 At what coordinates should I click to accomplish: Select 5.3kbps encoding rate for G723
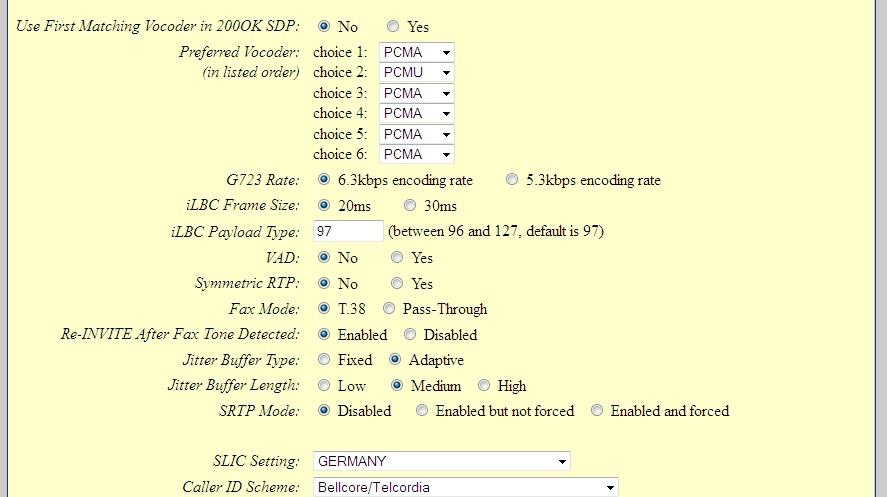click(511, 179)
